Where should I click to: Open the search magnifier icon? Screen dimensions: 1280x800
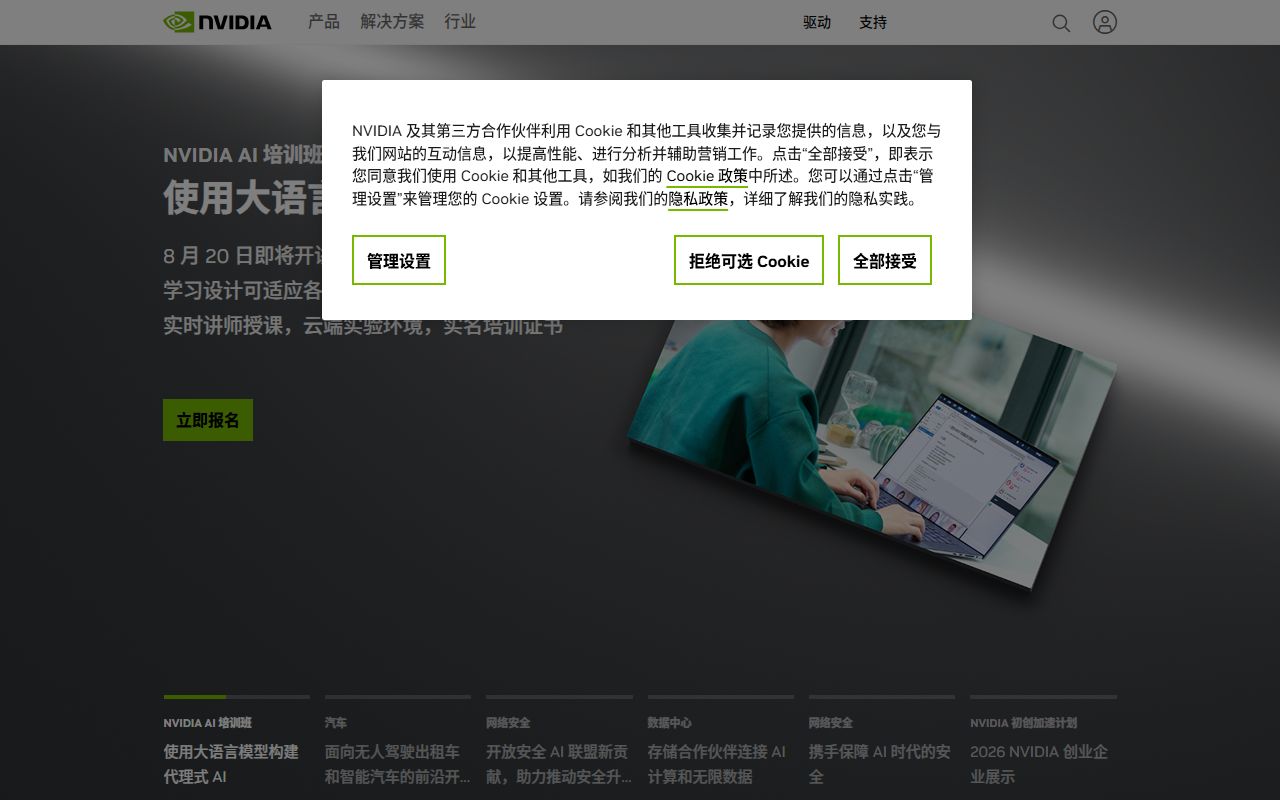(x=1061, y=23)
